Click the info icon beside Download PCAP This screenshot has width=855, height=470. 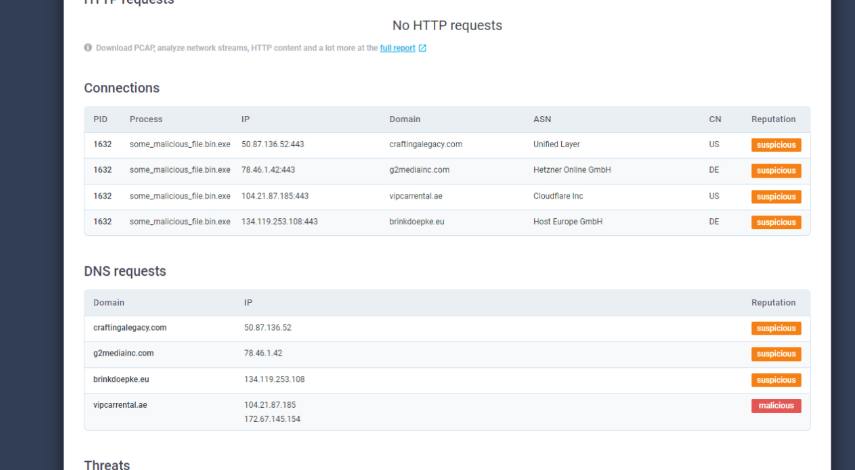tap(88, 48)
